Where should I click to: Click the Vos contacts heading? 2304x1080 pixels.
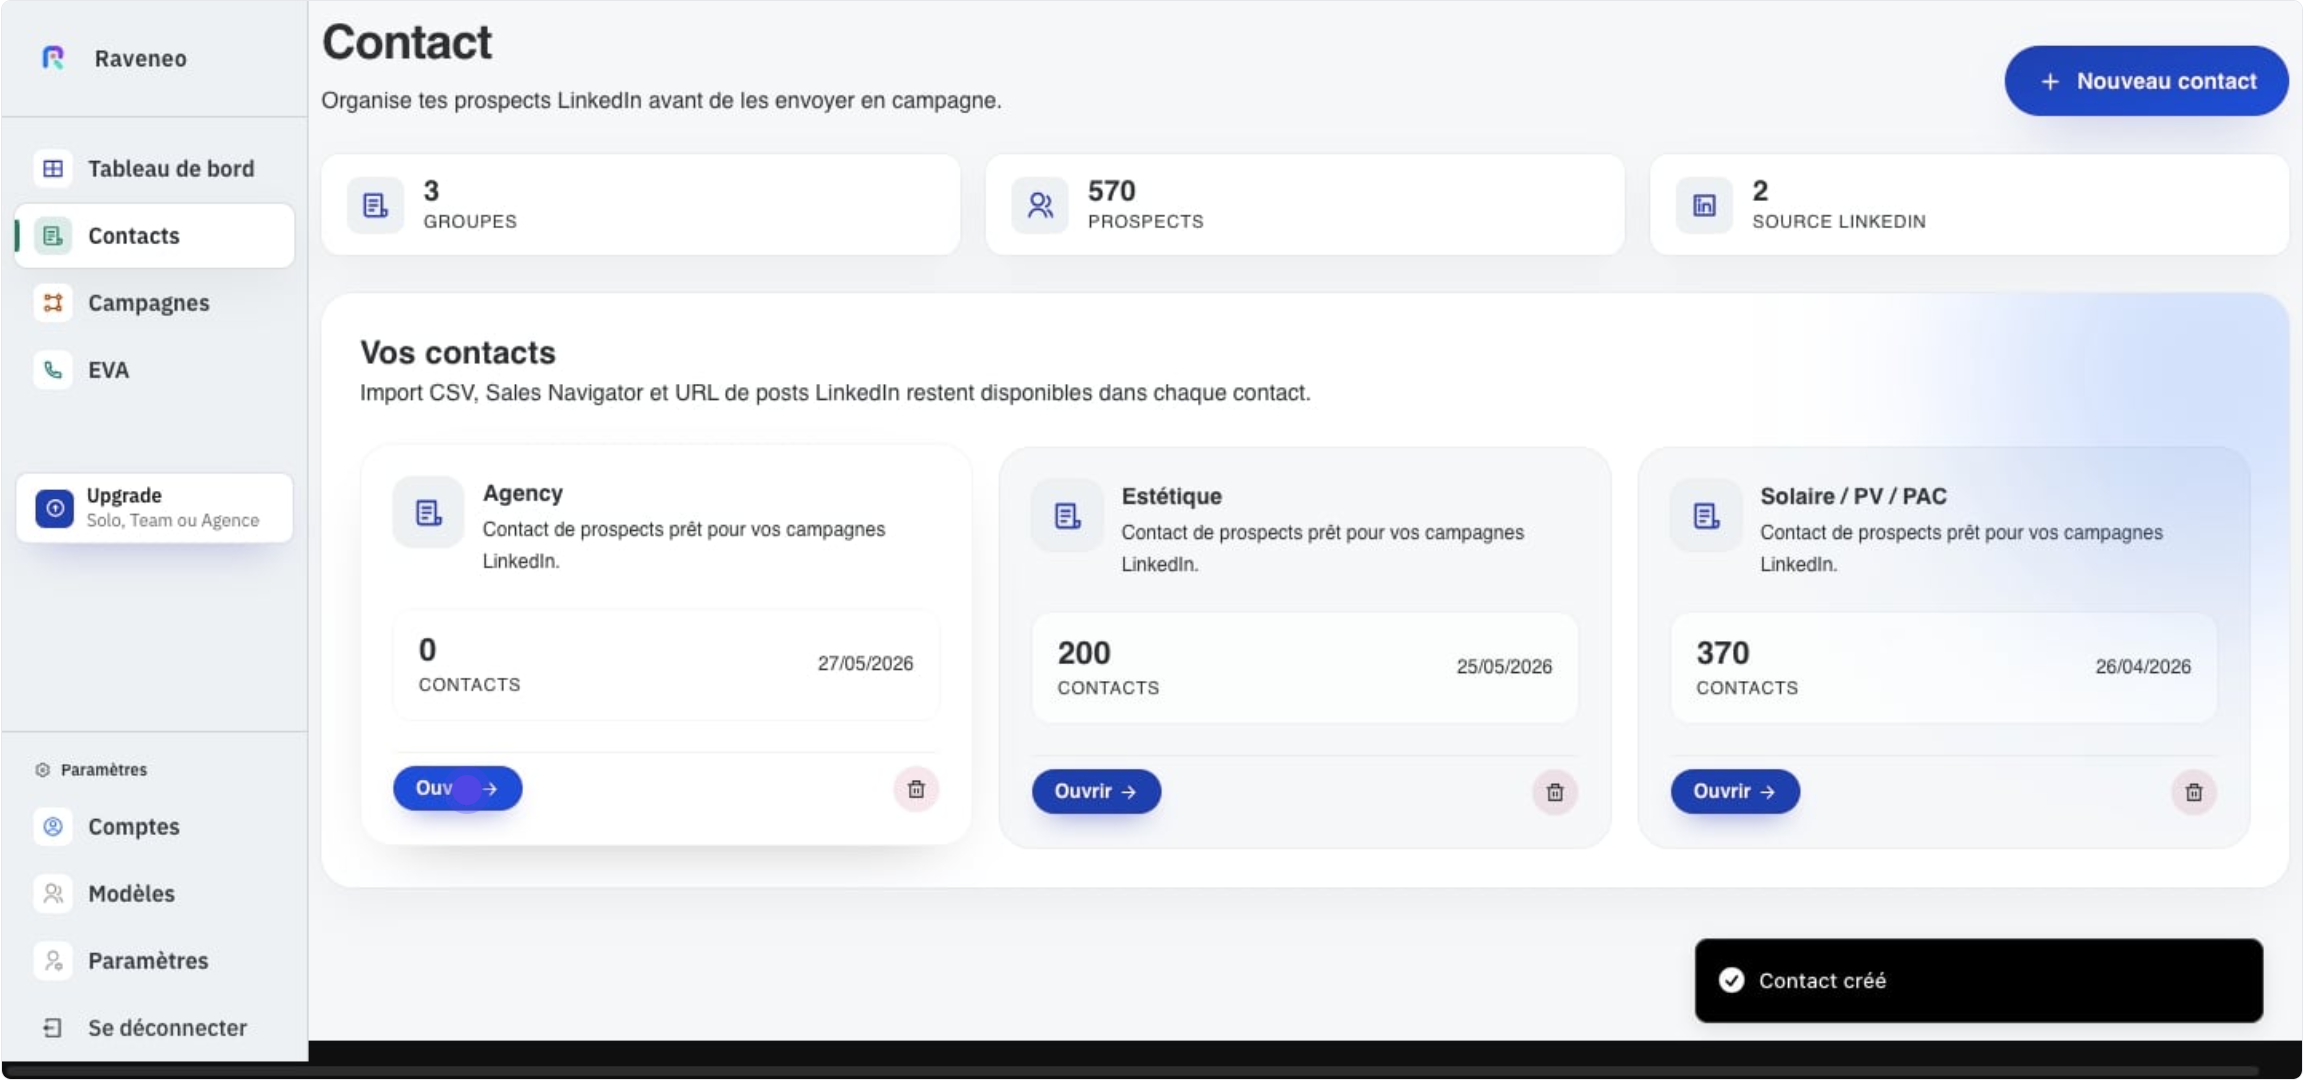tap(458, 353)
